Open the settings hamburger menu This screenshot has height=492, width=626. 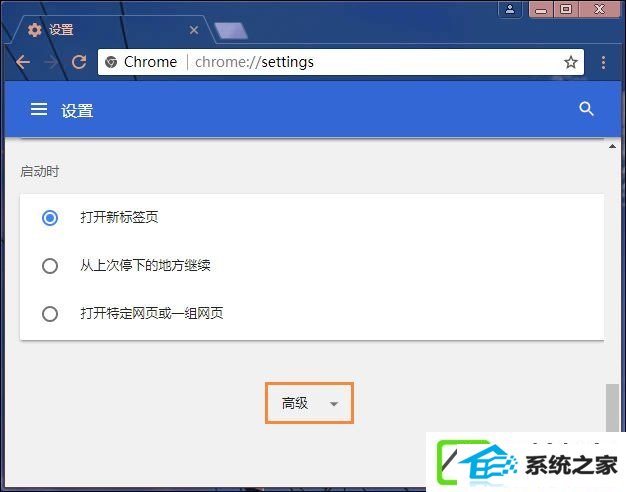tap(39, 109)
